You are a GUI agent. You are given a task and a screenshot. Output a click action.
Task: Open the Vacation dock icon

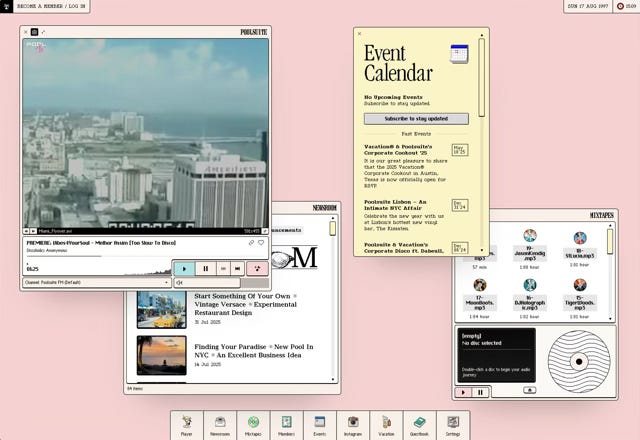[x=386, y=426]
